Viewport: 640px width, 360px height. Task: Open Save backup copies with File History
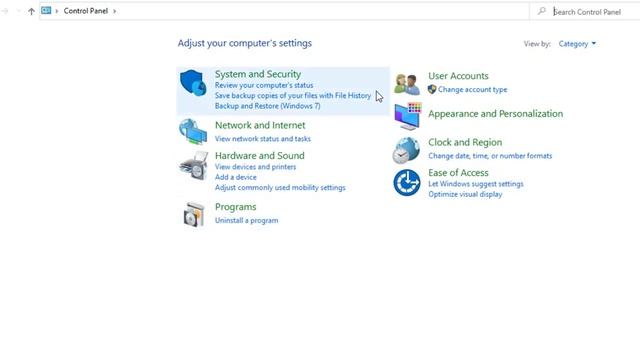(x=293, y=96)
